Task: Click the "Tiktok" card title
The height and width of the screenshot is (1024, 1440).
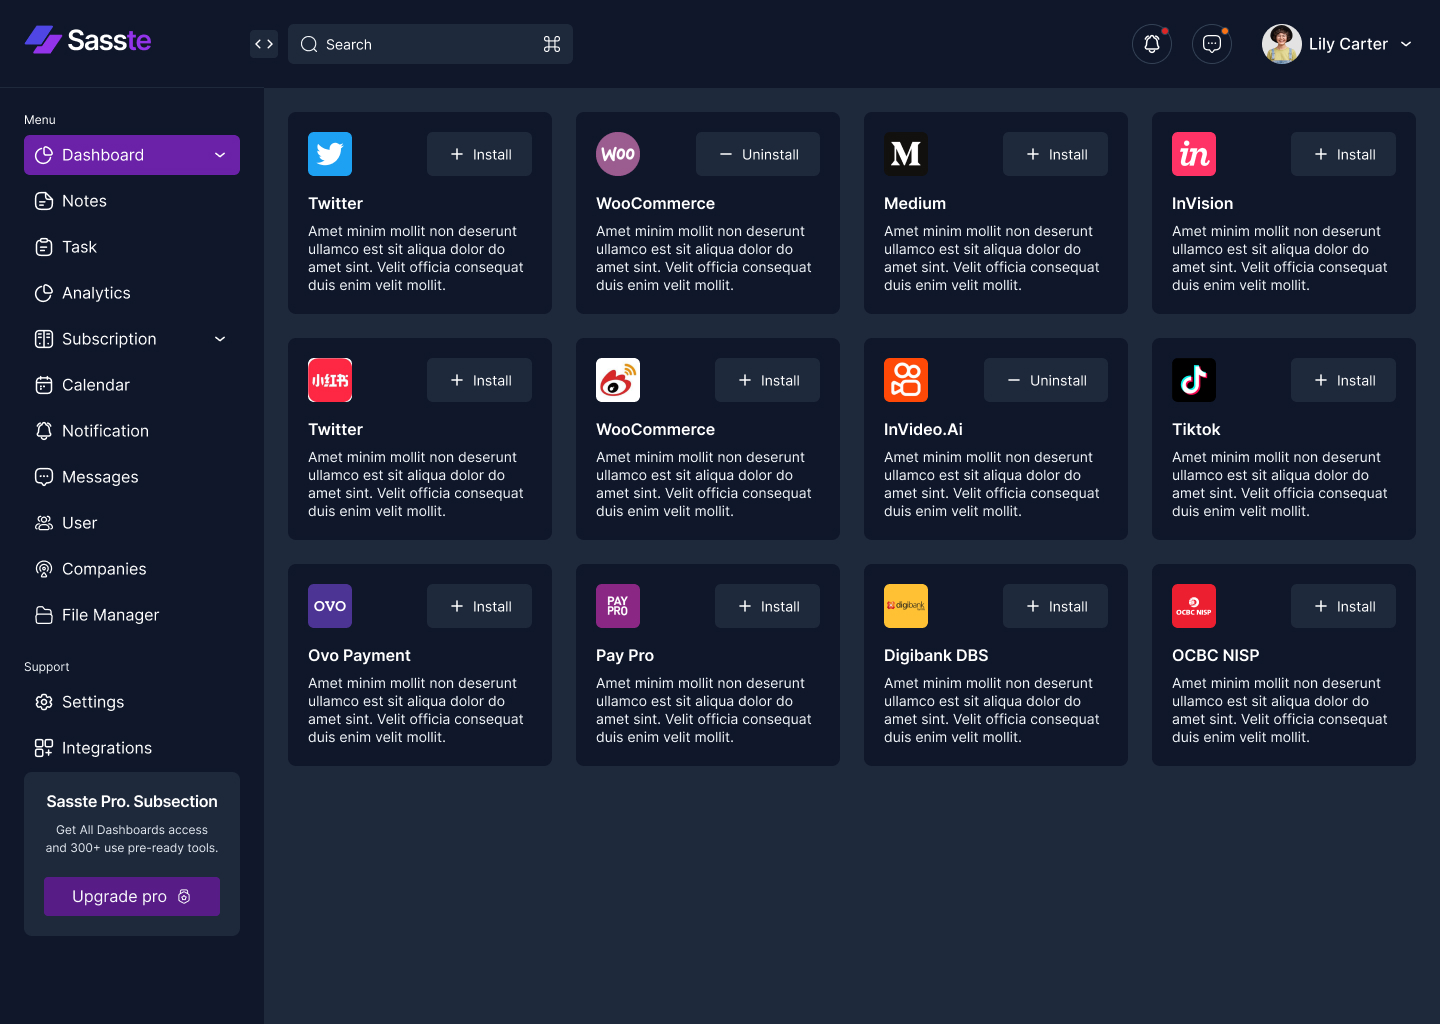Action: point(1196,429)
